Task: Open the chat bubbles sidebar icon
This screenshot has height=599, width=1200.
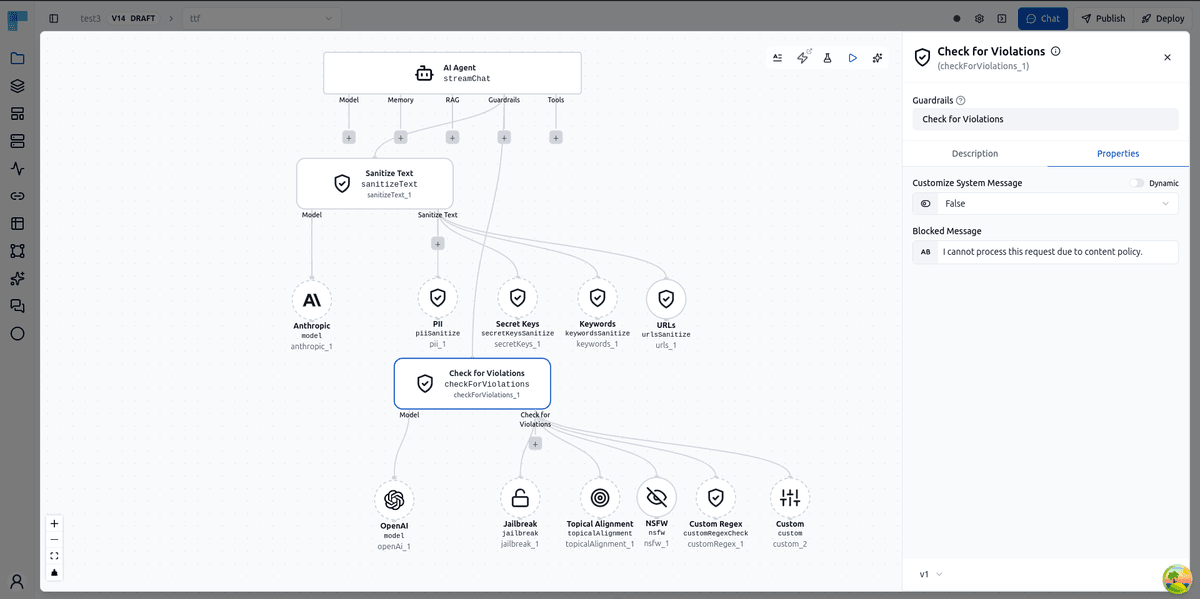Action: [x=17, y=306]
